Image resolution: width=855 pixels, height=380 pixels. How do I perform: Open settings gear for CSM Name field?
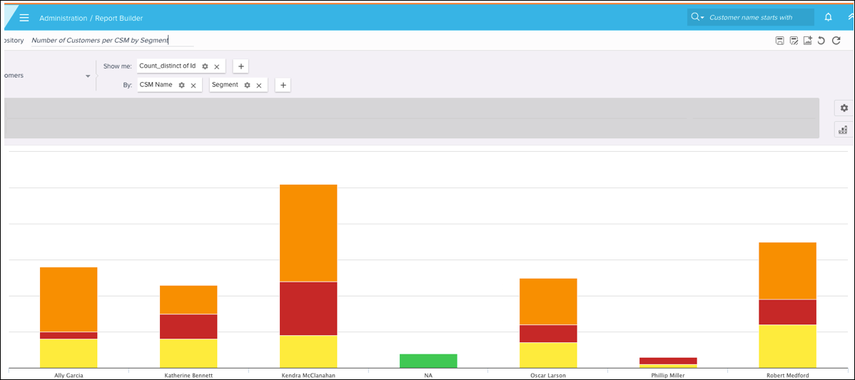click(x=182, y=85)
